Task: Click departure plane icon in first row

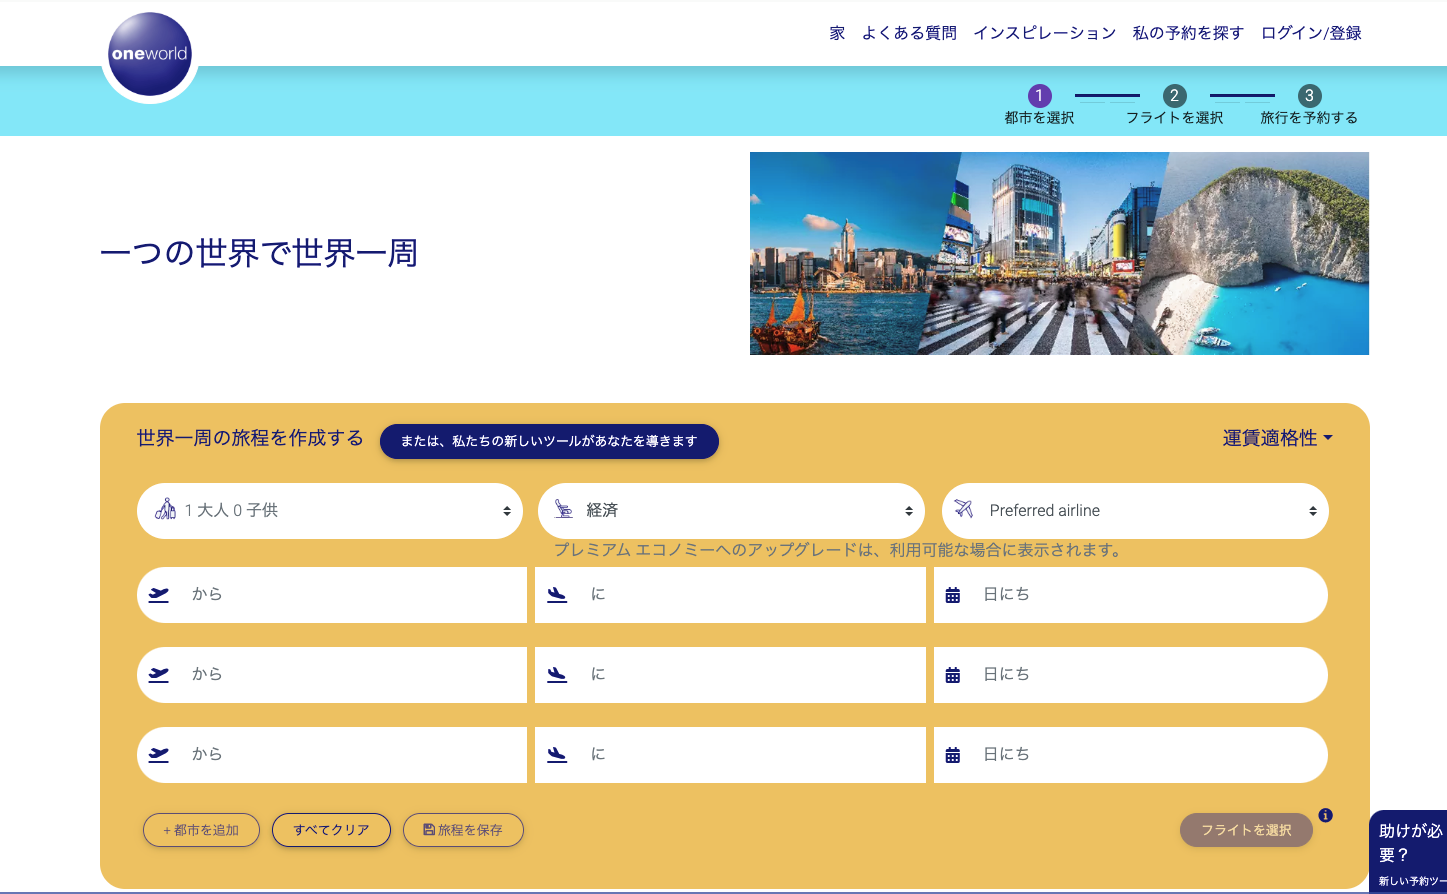Action: pos(159,594)
